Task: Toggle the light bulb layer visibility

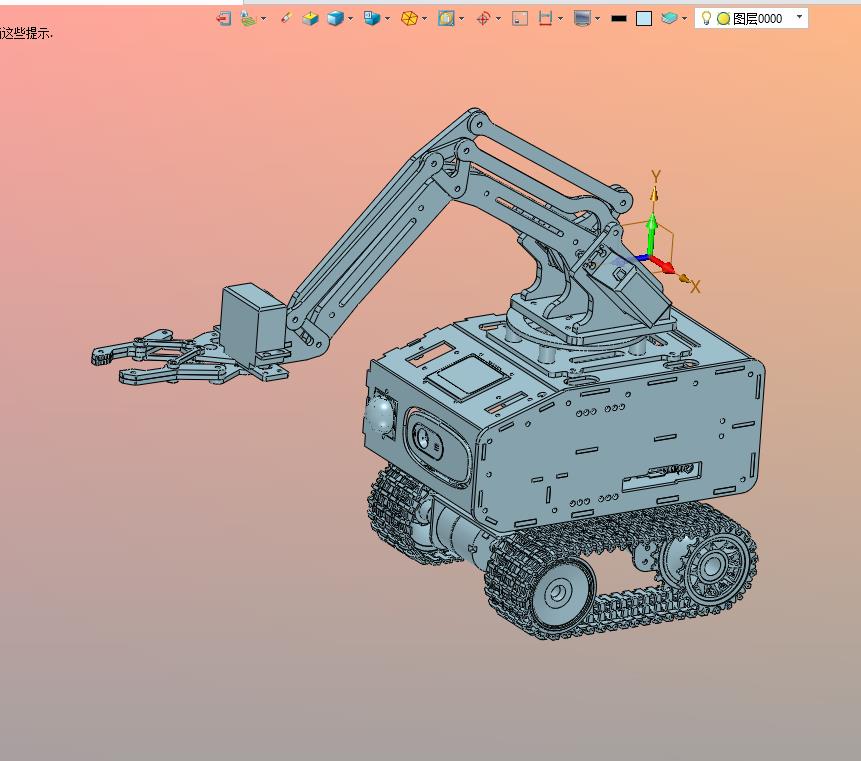Action: click(x=707, y=19)
